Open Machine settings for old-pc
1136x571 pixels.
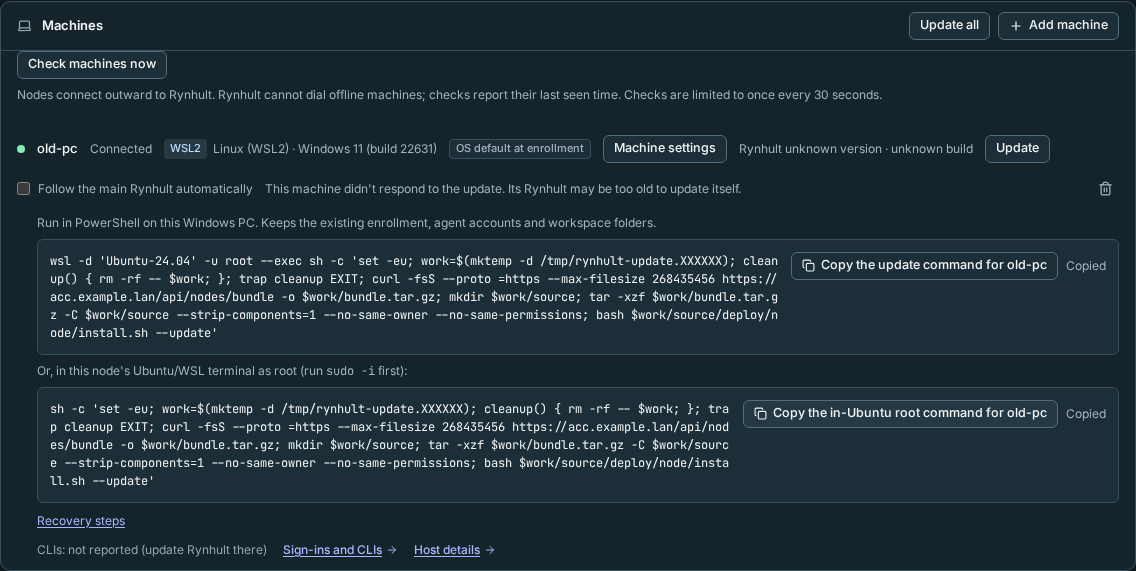(x=664, y=149)
